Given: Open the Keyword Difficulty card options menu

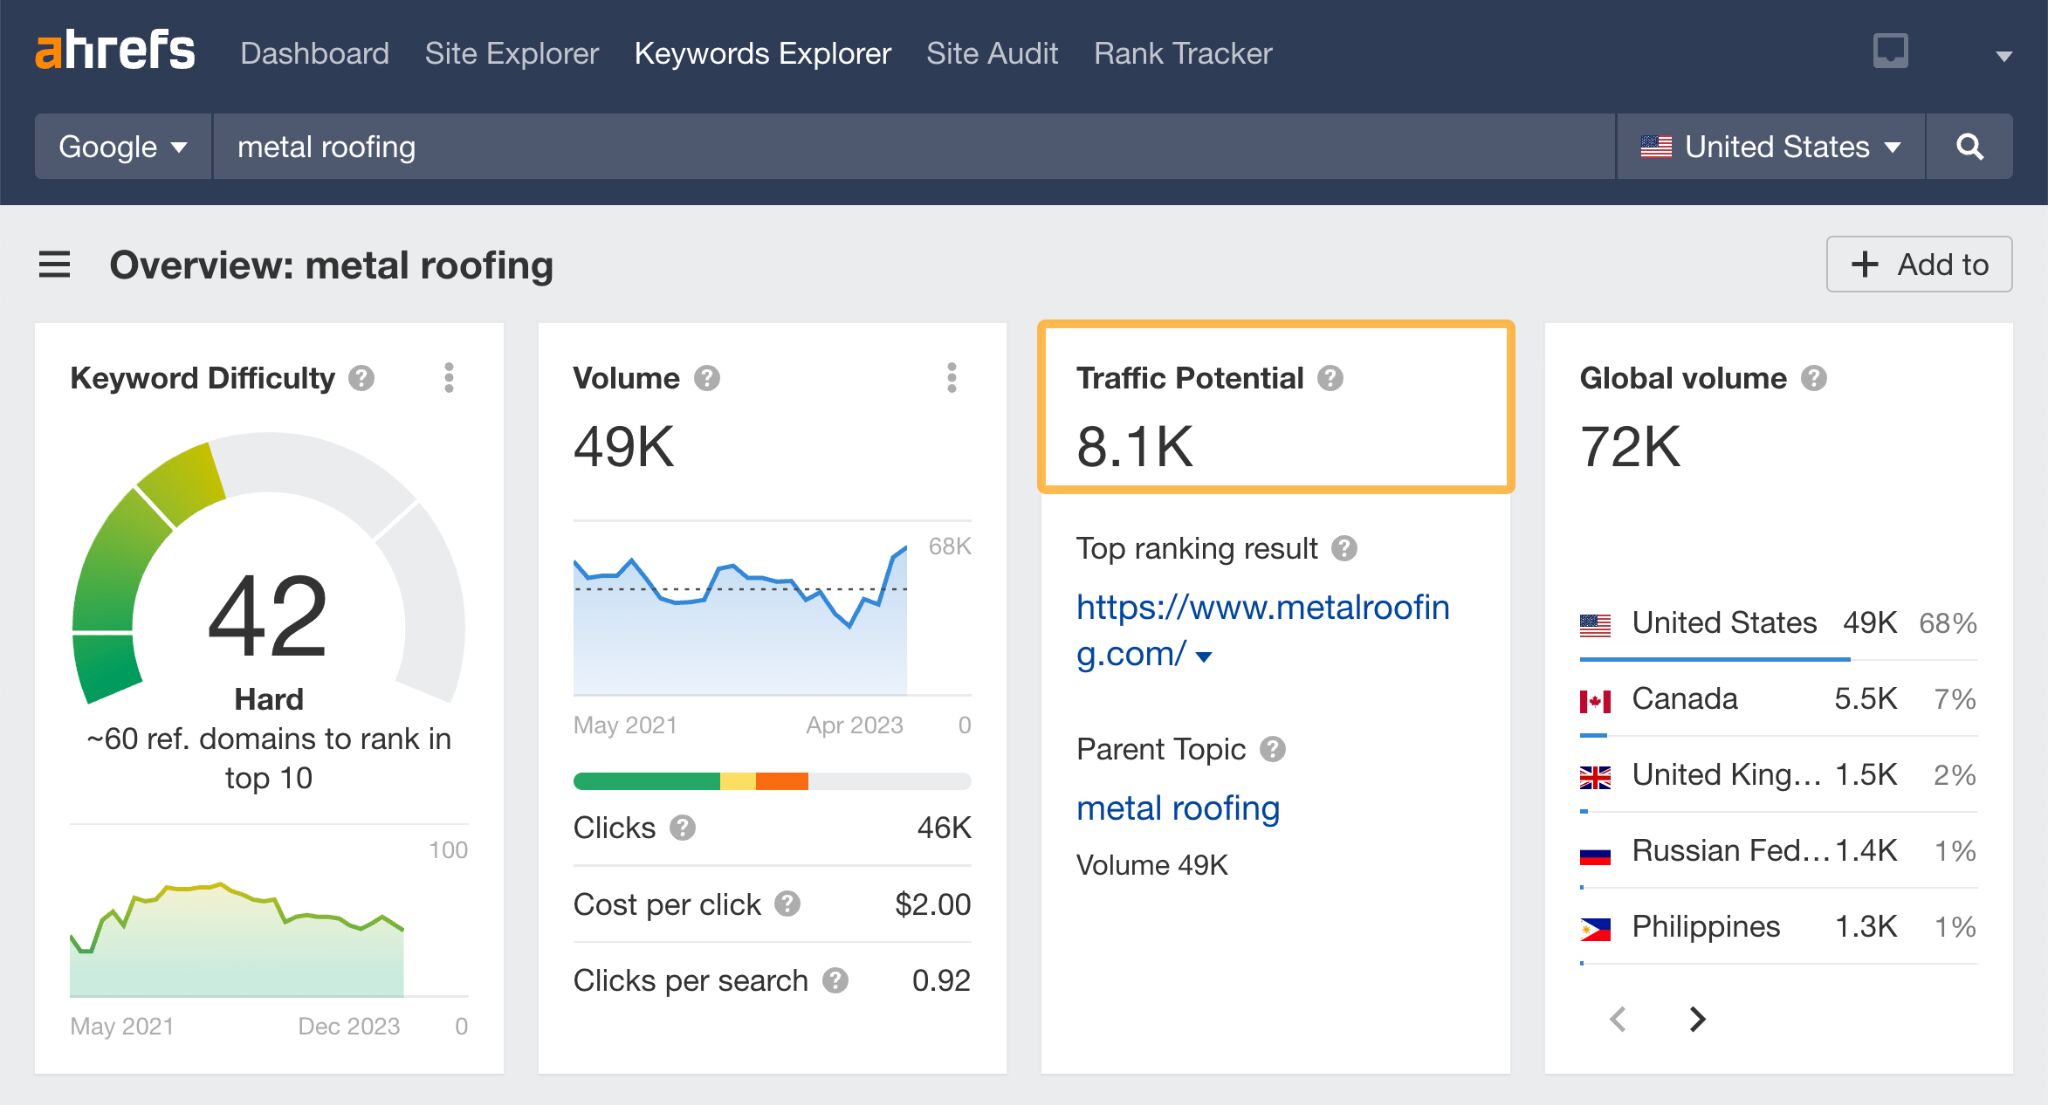Looking at the screenshot, I should pos(449,378).
